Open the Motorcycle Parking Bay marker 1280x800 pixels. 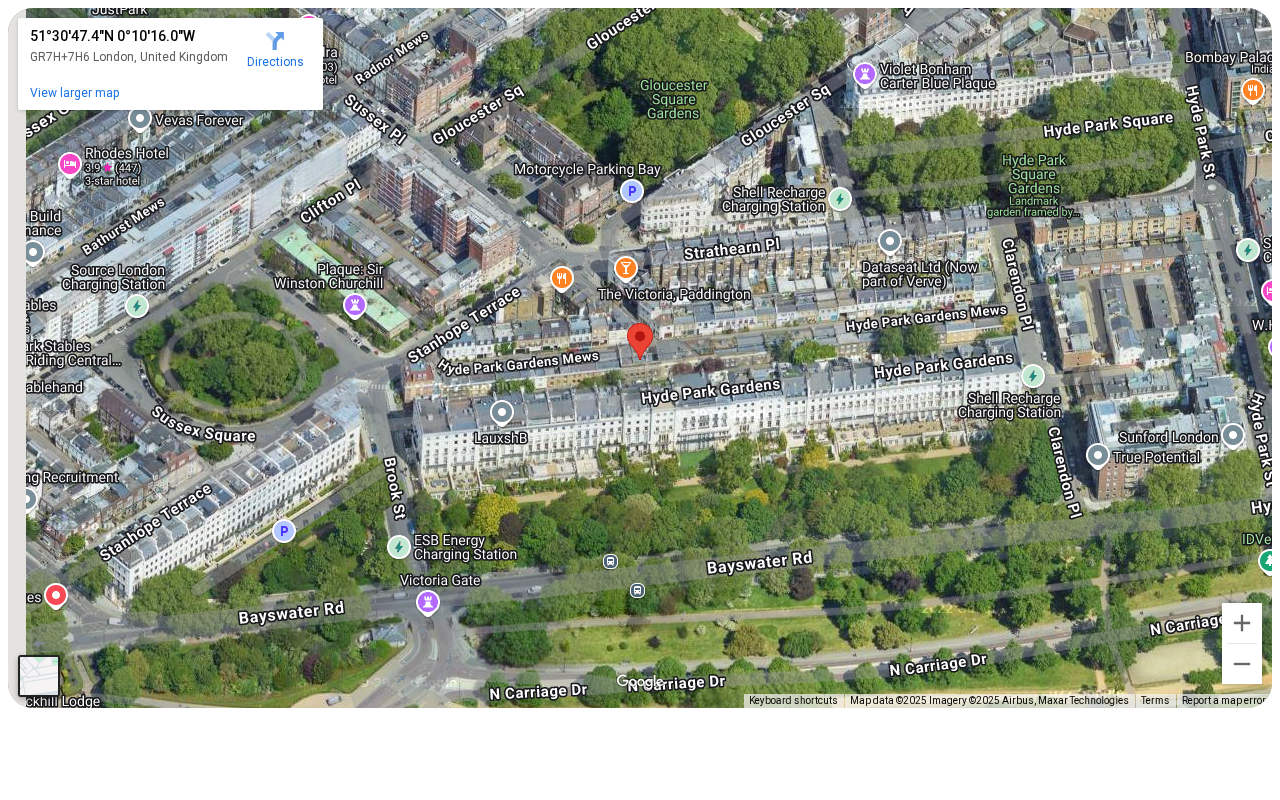click(x=631, y=191)
